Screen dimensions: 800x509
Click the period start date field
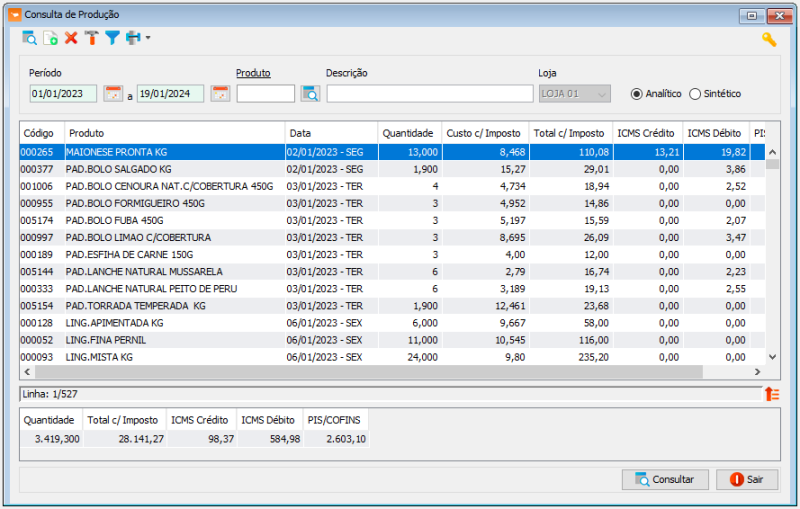click(x=63, y=94)
